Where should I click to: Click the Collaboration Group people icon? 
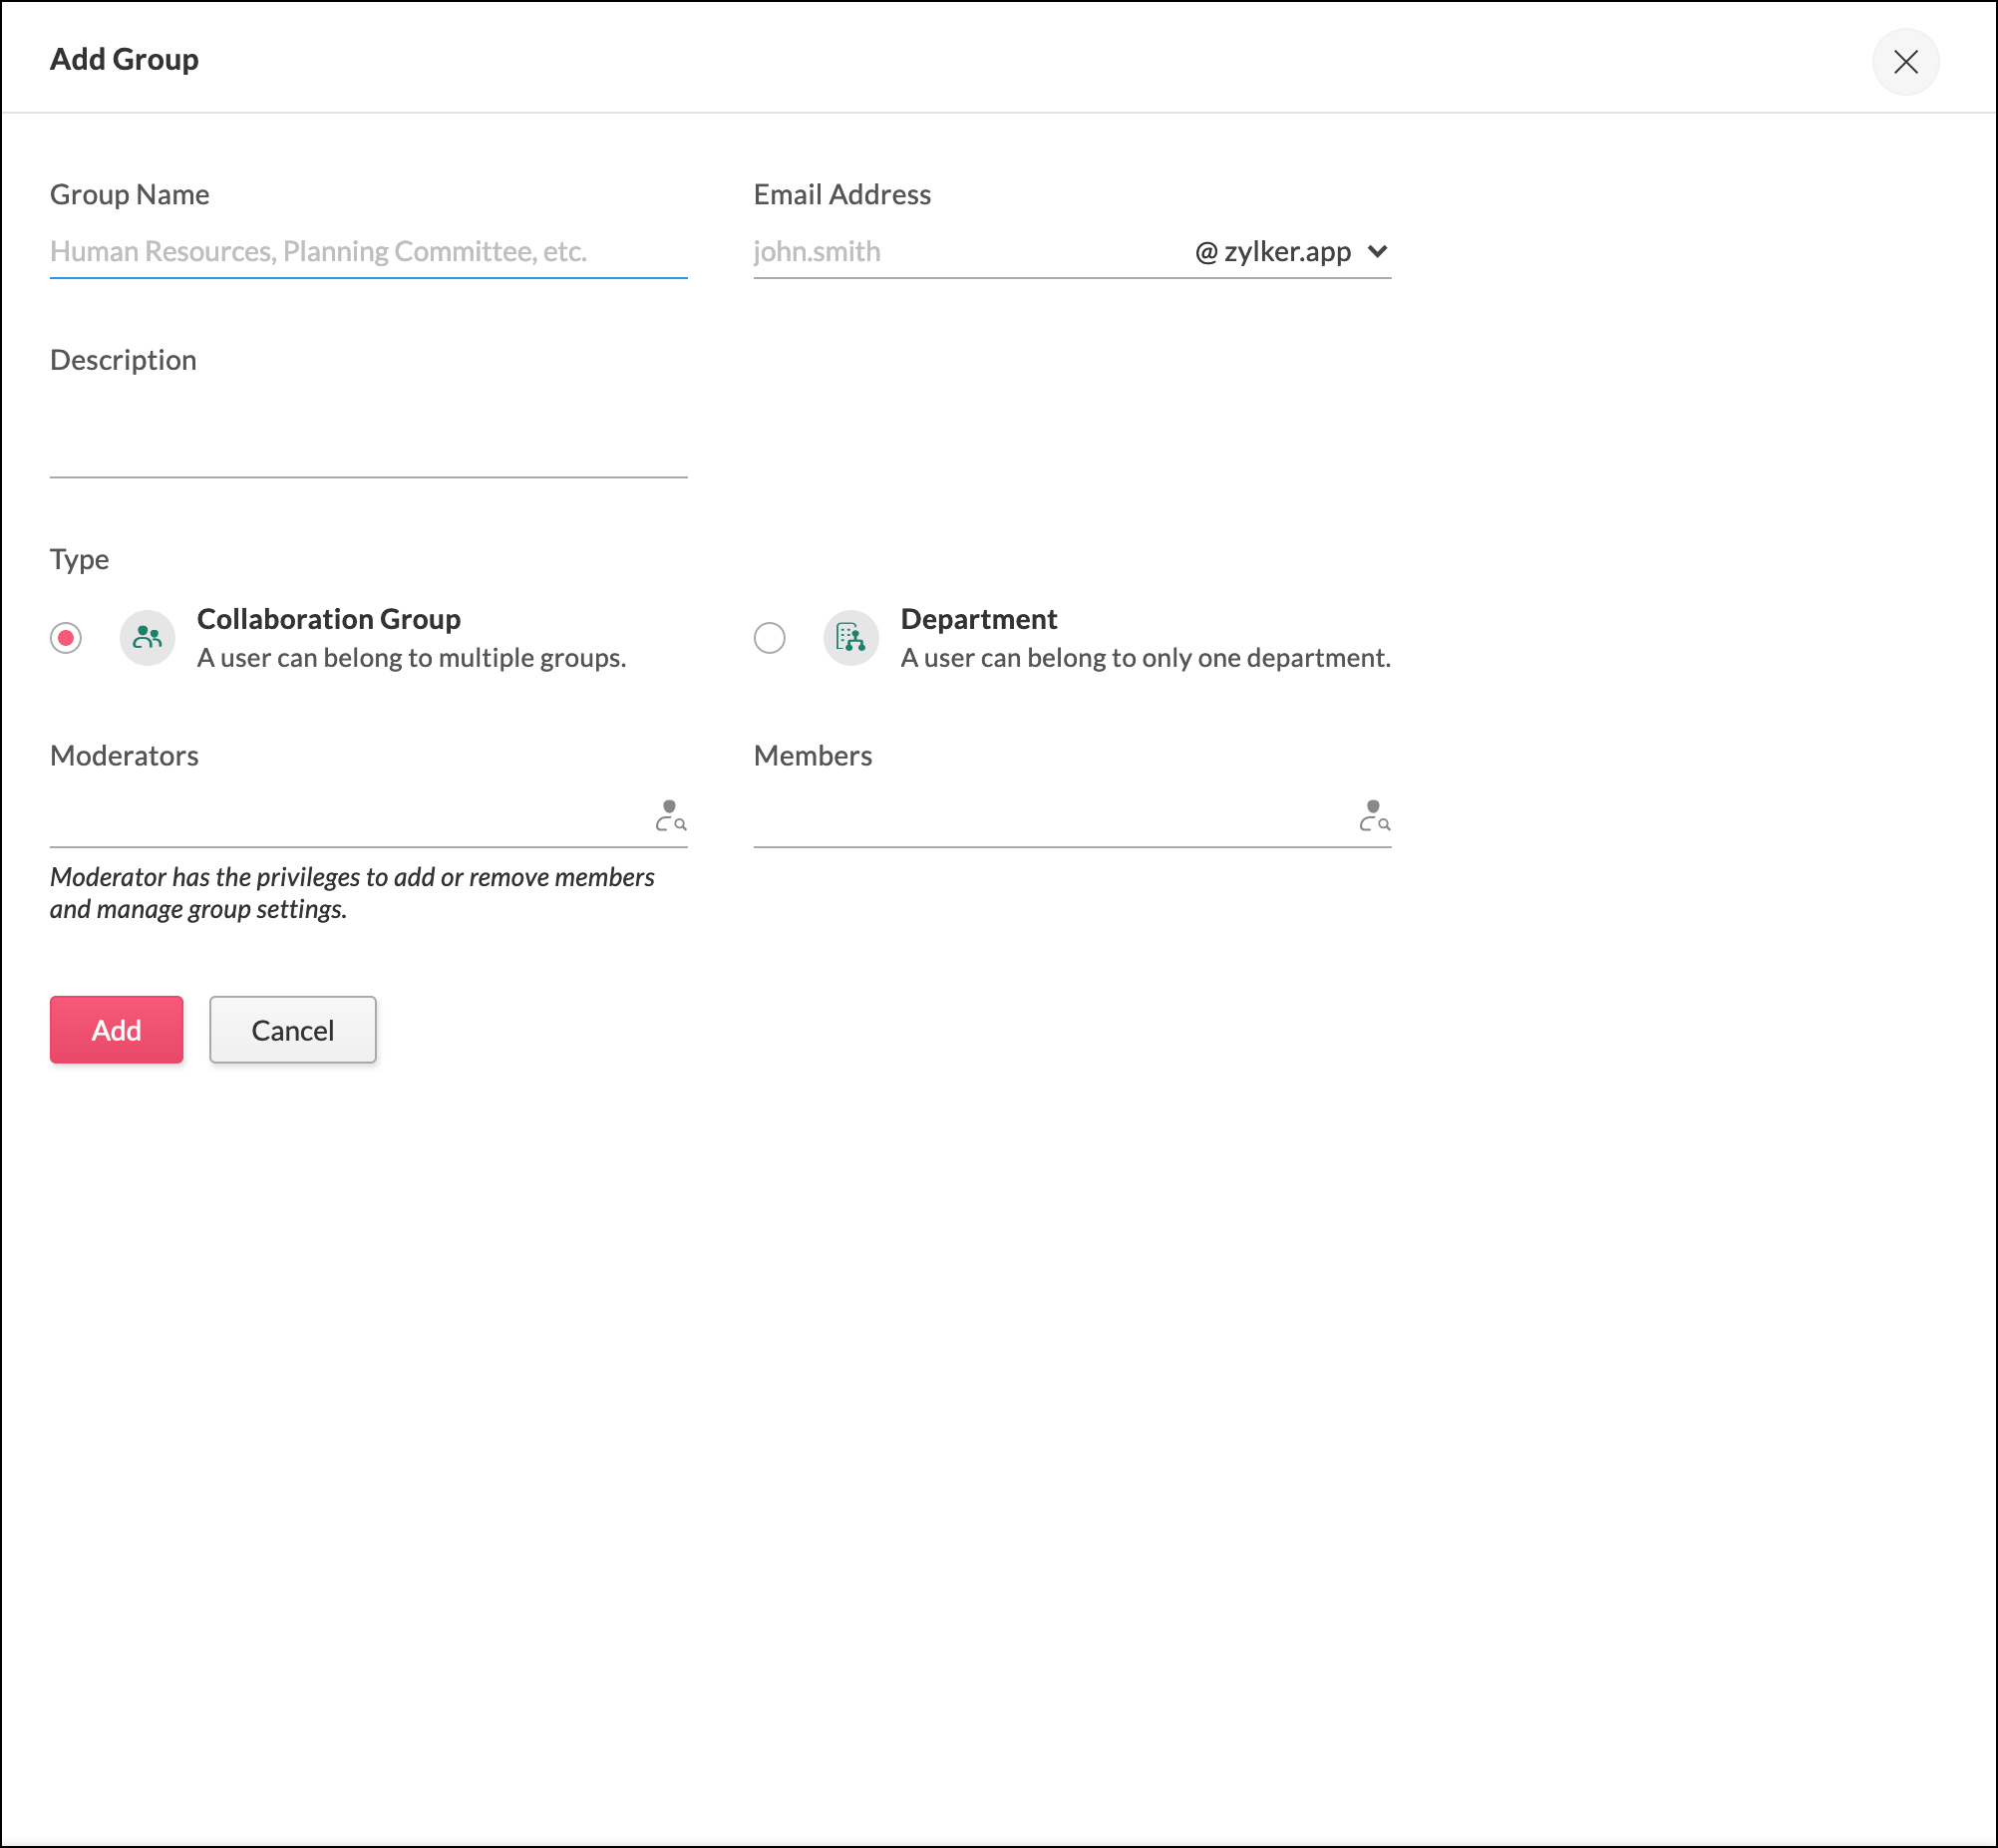(x=148, y=638)
